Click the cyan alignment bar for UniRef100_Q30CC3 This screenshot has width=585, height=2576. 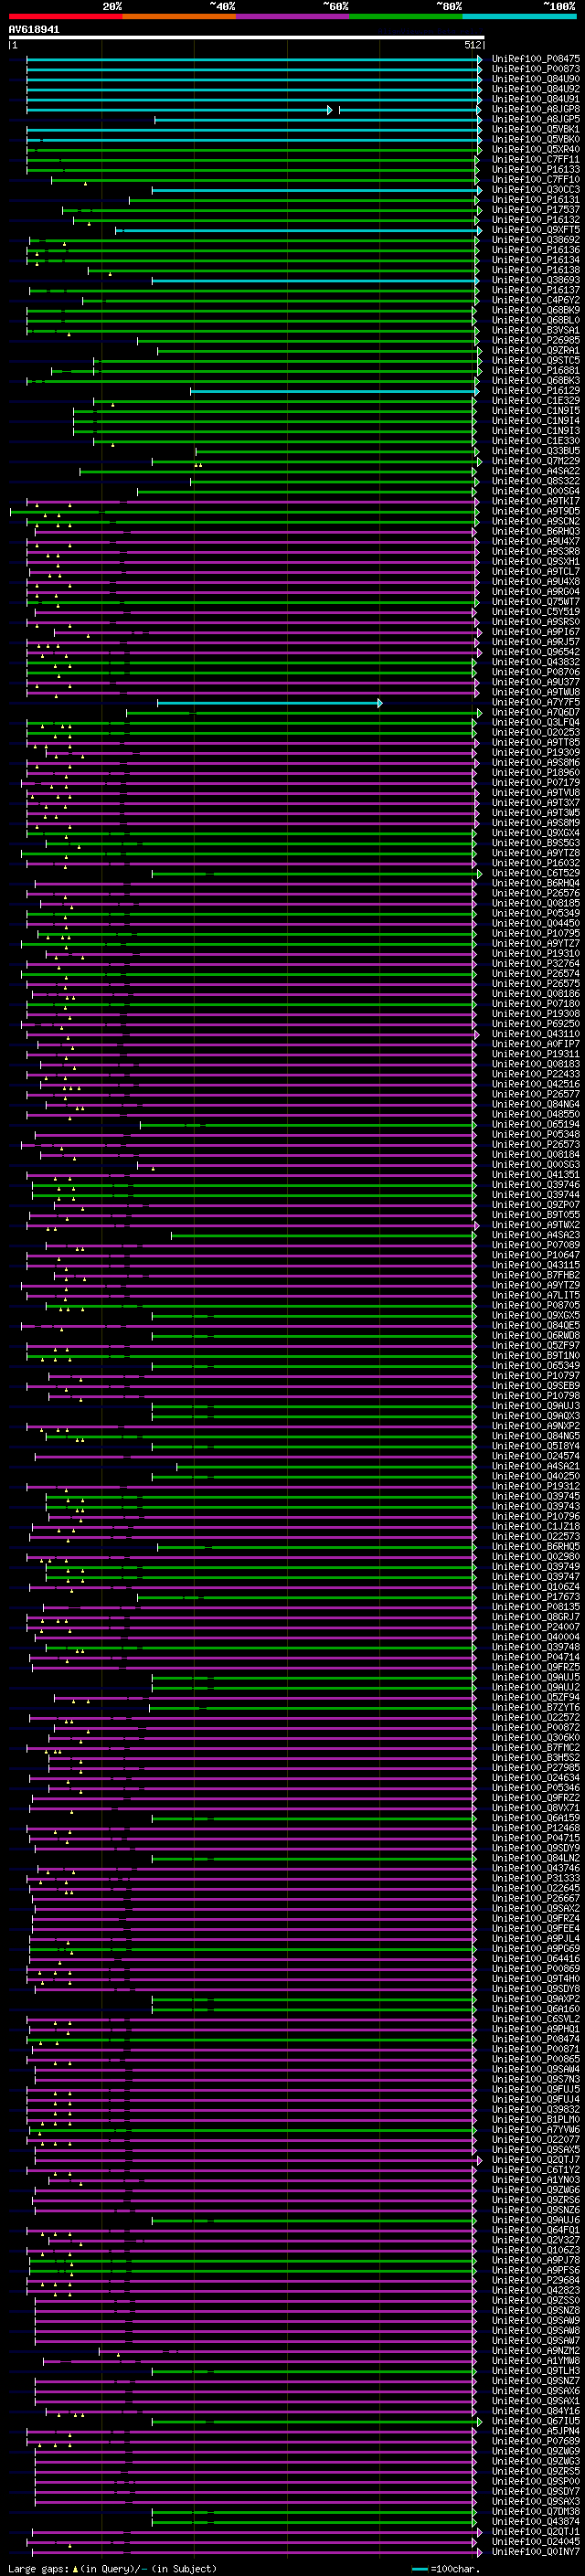point(317,190)
